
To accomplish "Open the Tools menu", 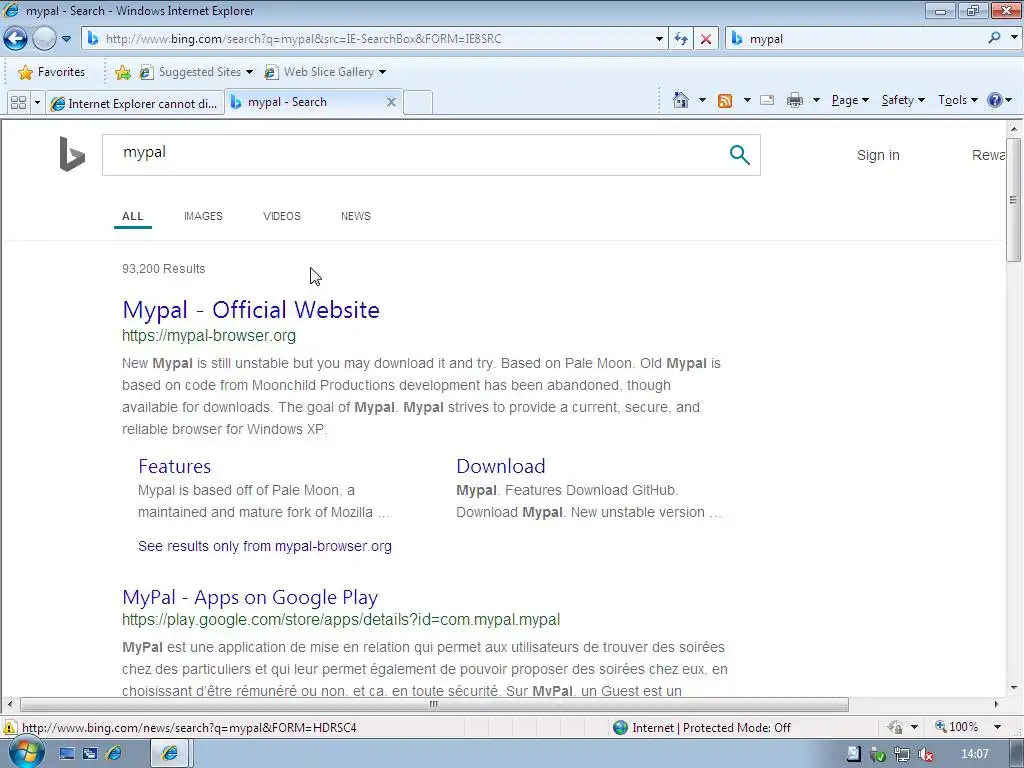I will point(958,100).
